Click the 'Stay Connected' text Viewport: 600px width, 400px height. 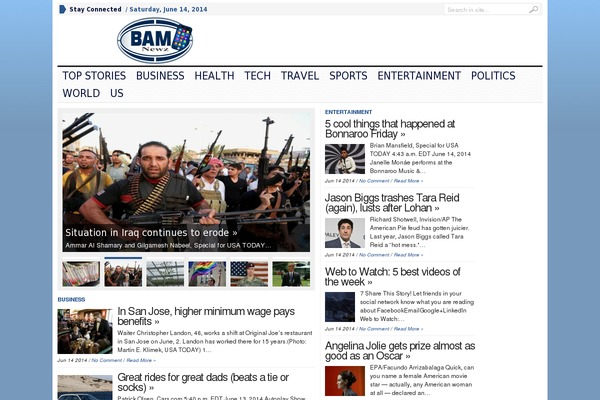[x=95, y=9]
